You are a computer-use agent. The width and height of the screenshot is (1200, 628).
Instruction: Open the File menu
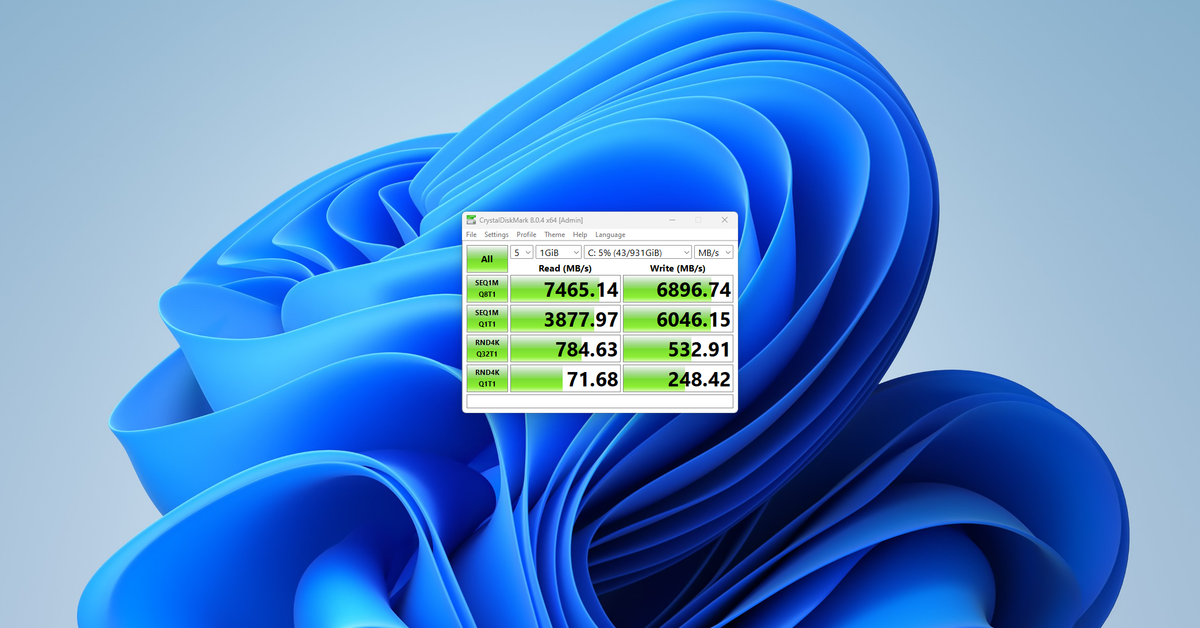pyautogui.click(x=471, y=235)
